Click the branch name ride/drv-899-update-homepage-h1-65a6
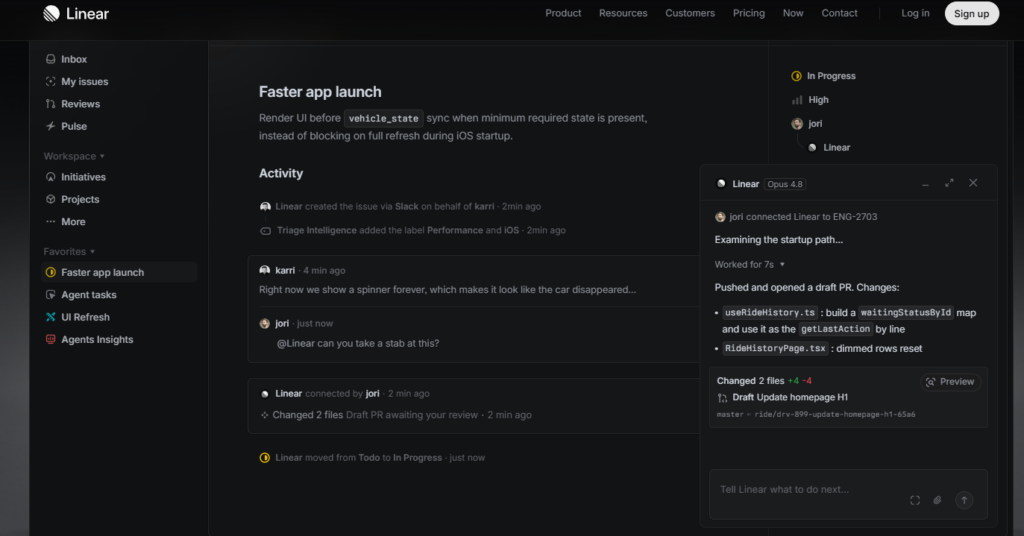The image size is (1024, 536). pos(835,415)
